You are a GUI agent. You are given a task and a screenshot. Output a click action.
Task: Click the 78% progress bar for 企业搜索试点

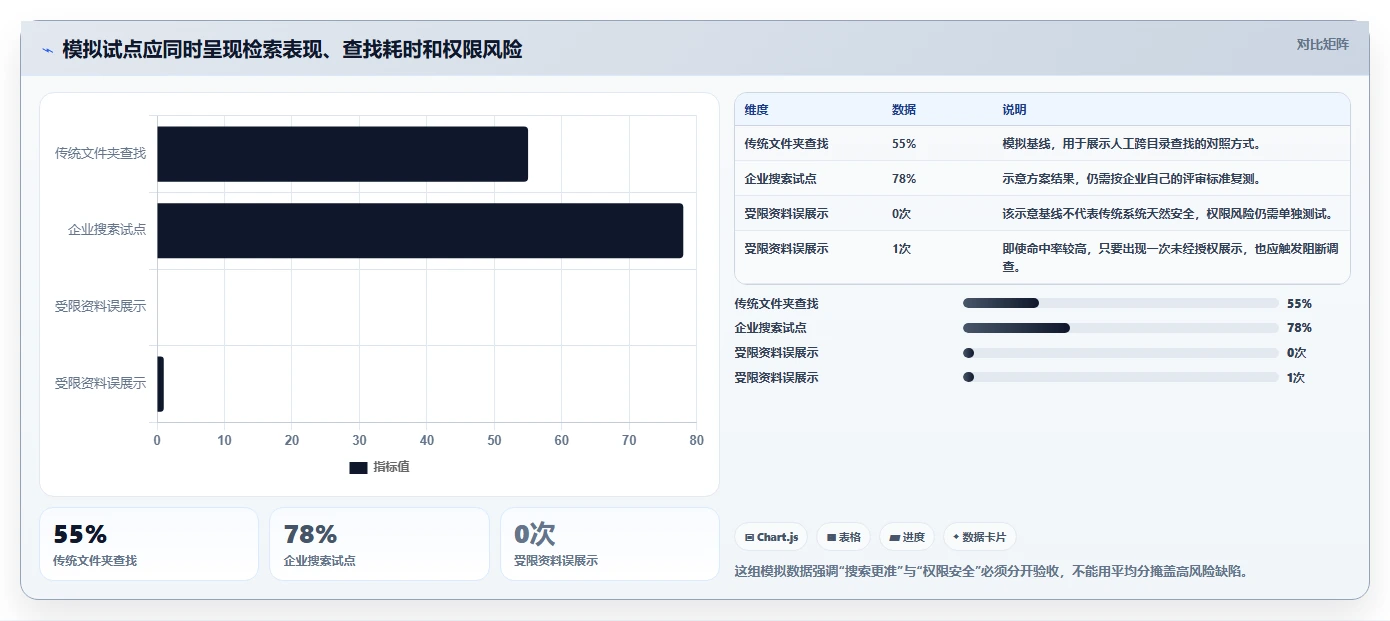tap(1120, 328)
